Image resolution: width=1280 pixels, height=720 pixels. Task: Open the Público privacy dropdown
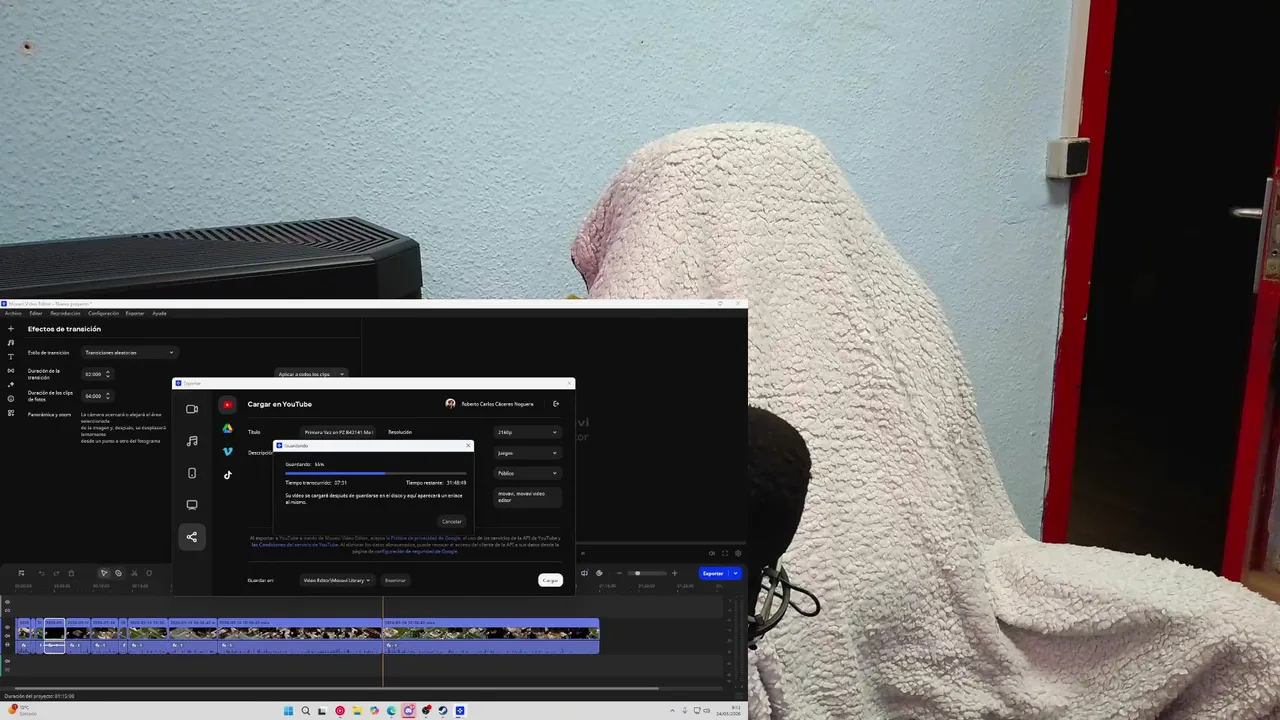(527, 473)
